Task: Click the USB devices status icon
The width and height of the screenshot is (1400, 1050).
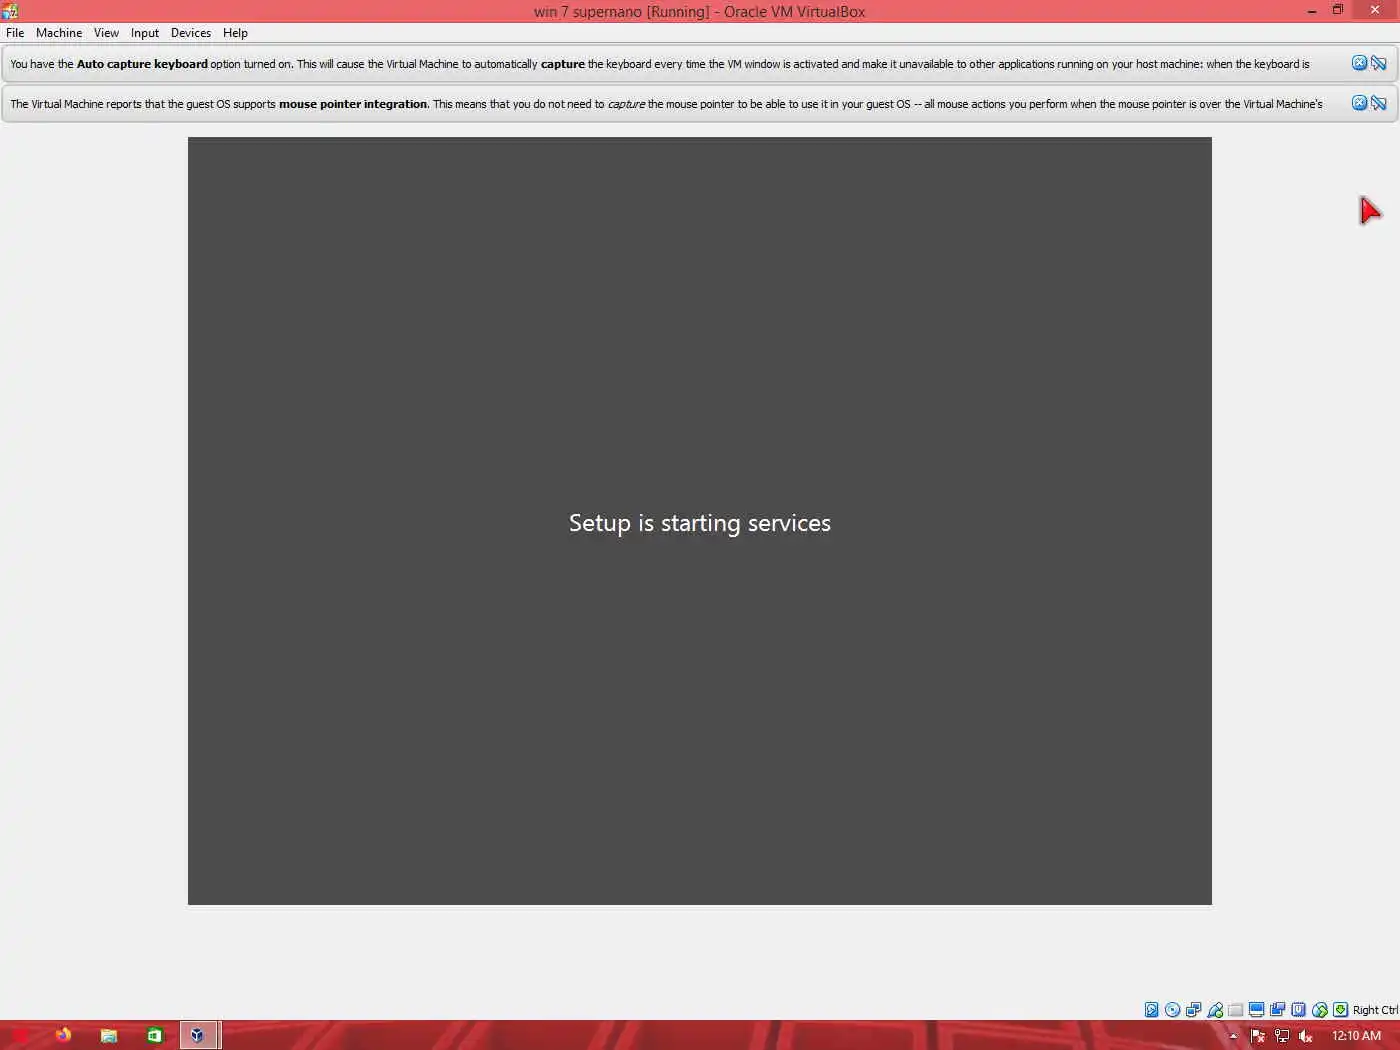Action: point(1214,1010)
